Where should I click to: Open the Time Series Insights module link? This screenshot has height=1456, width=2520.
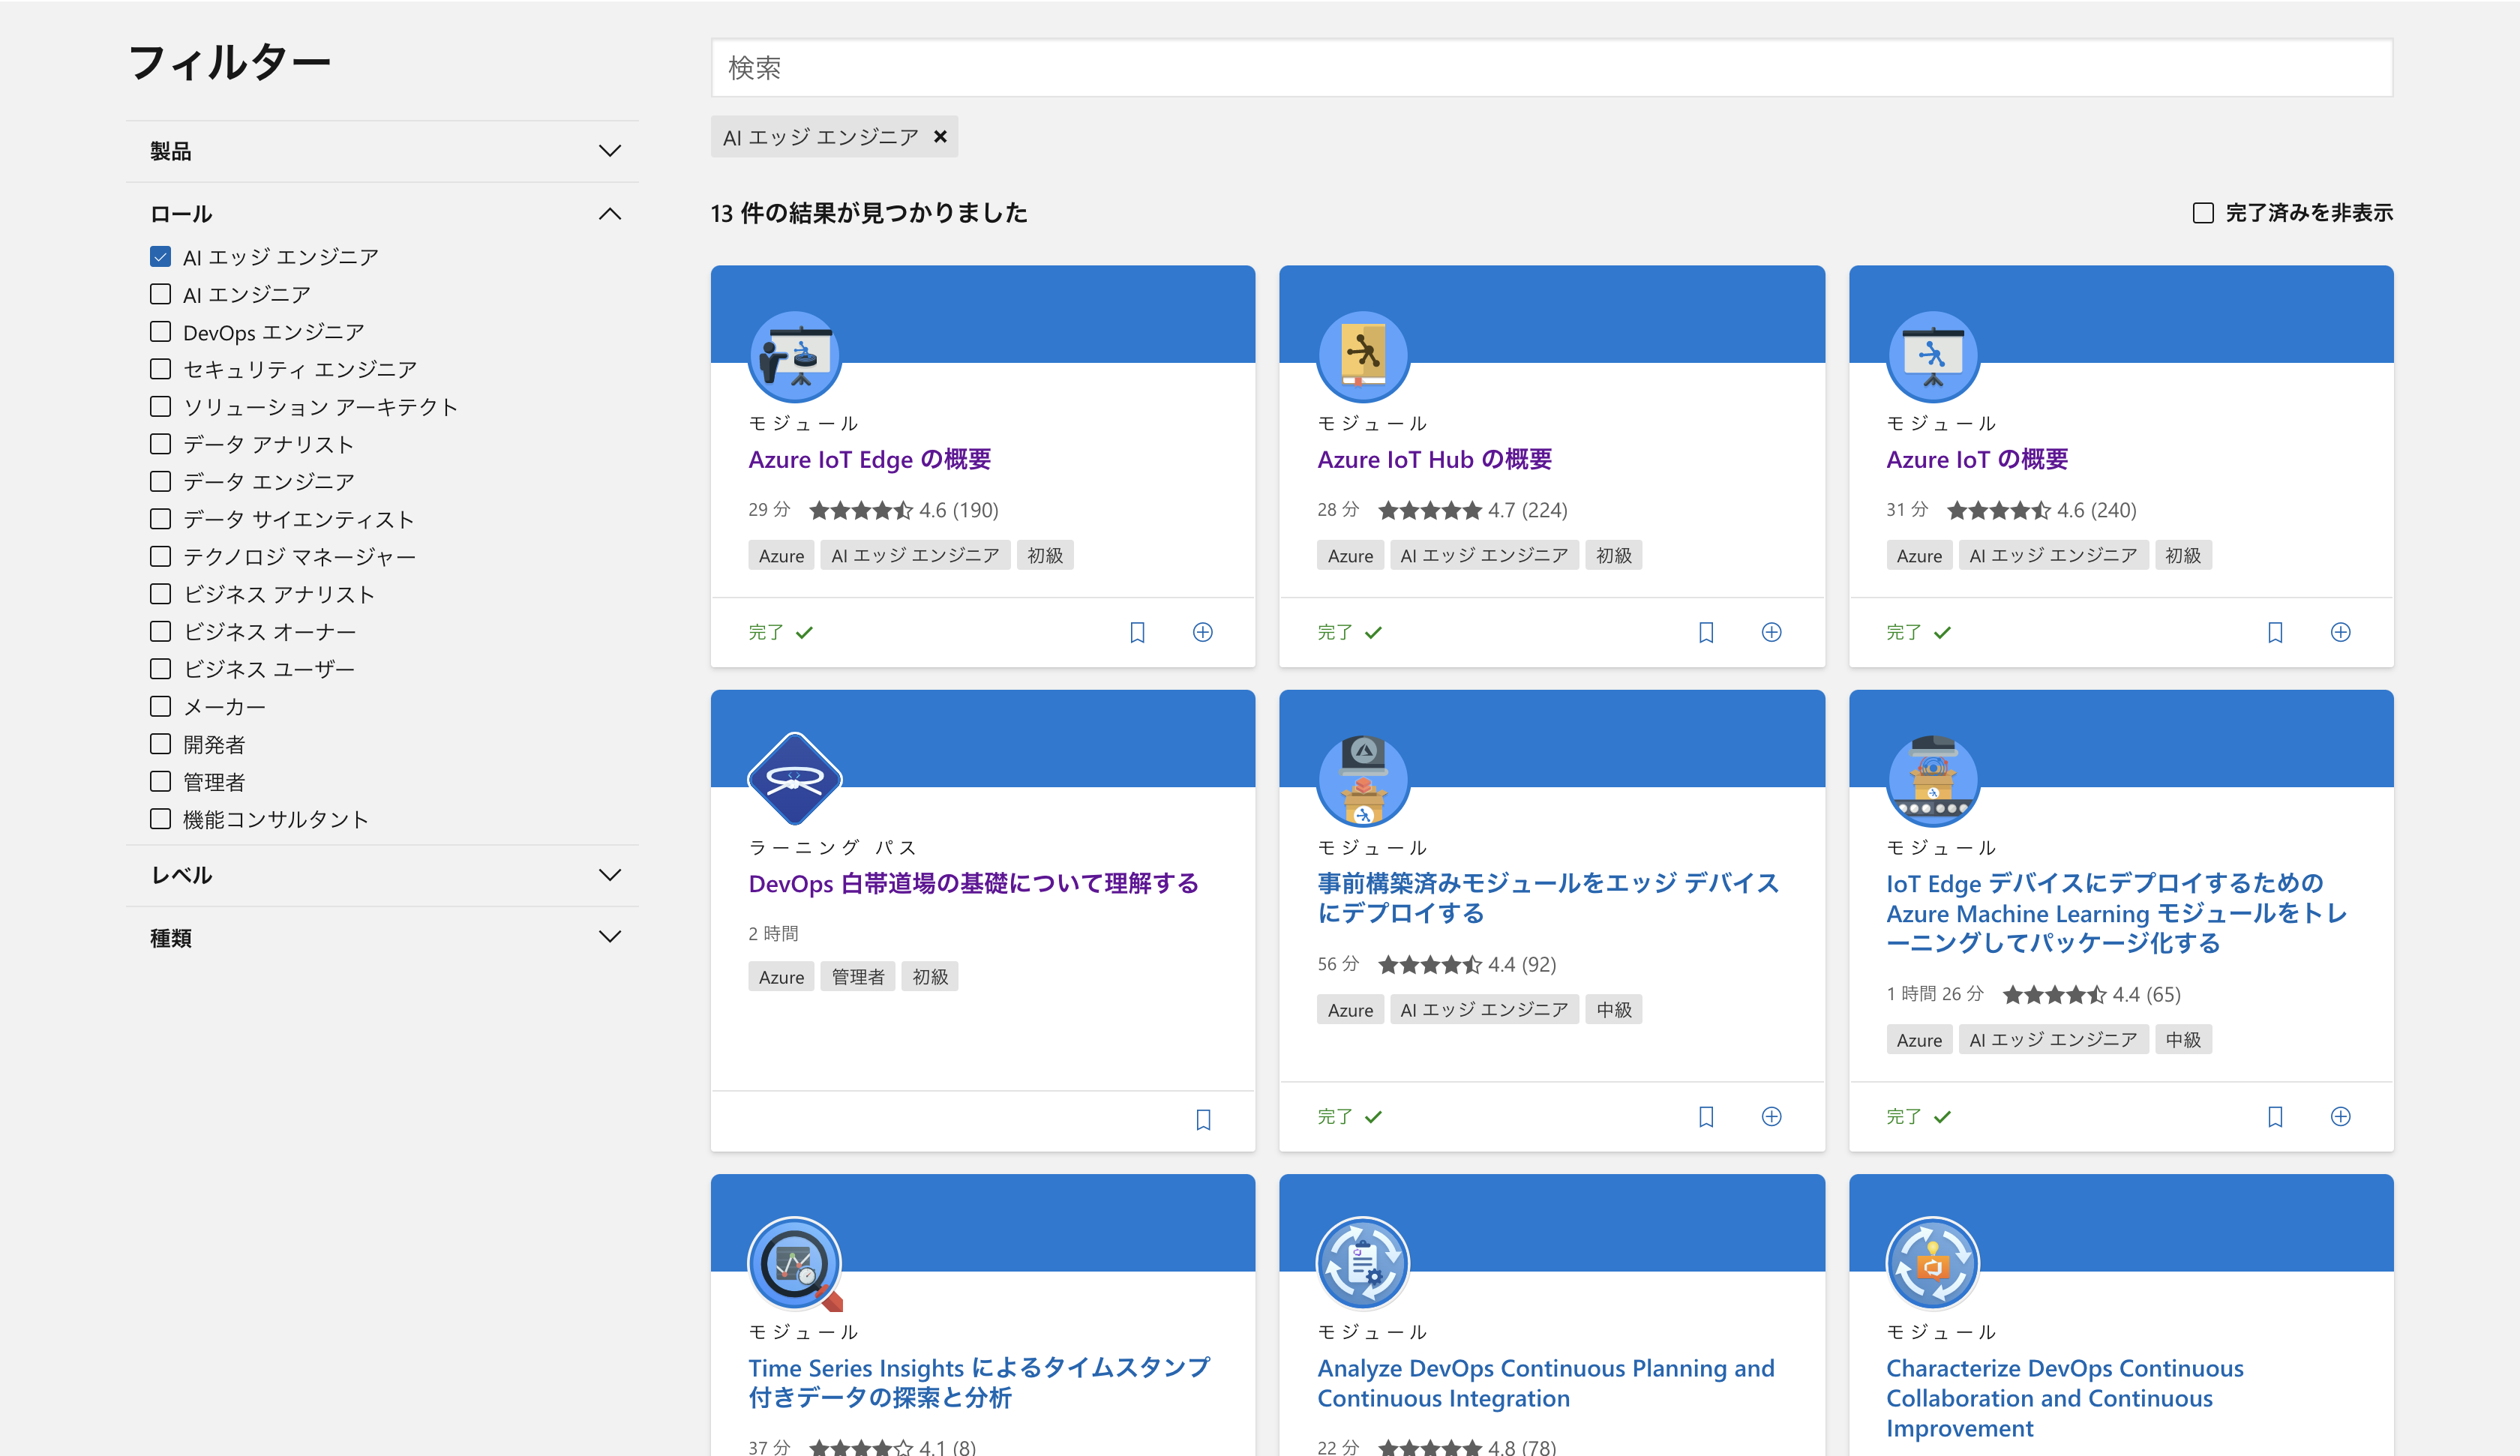click(979, 1382)
